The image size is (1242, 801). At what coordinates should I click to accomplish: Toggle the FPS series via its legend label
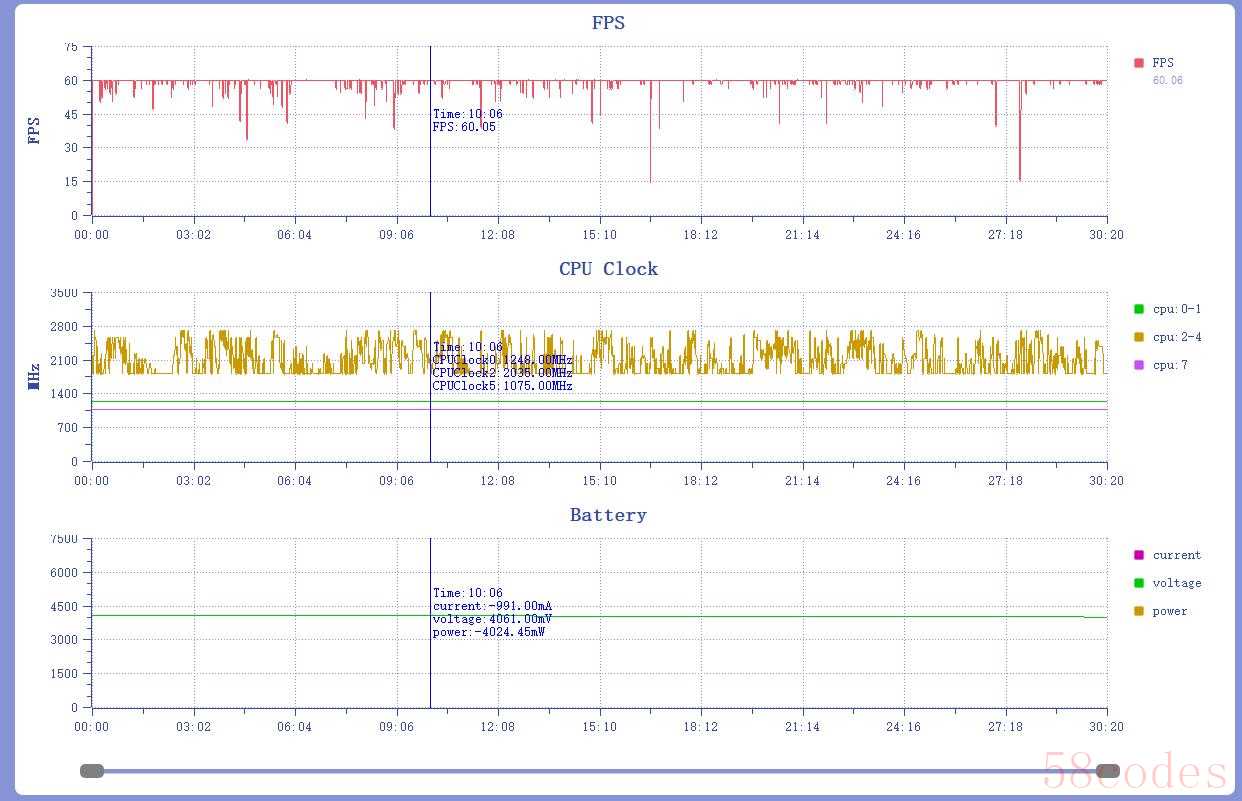1163,63
